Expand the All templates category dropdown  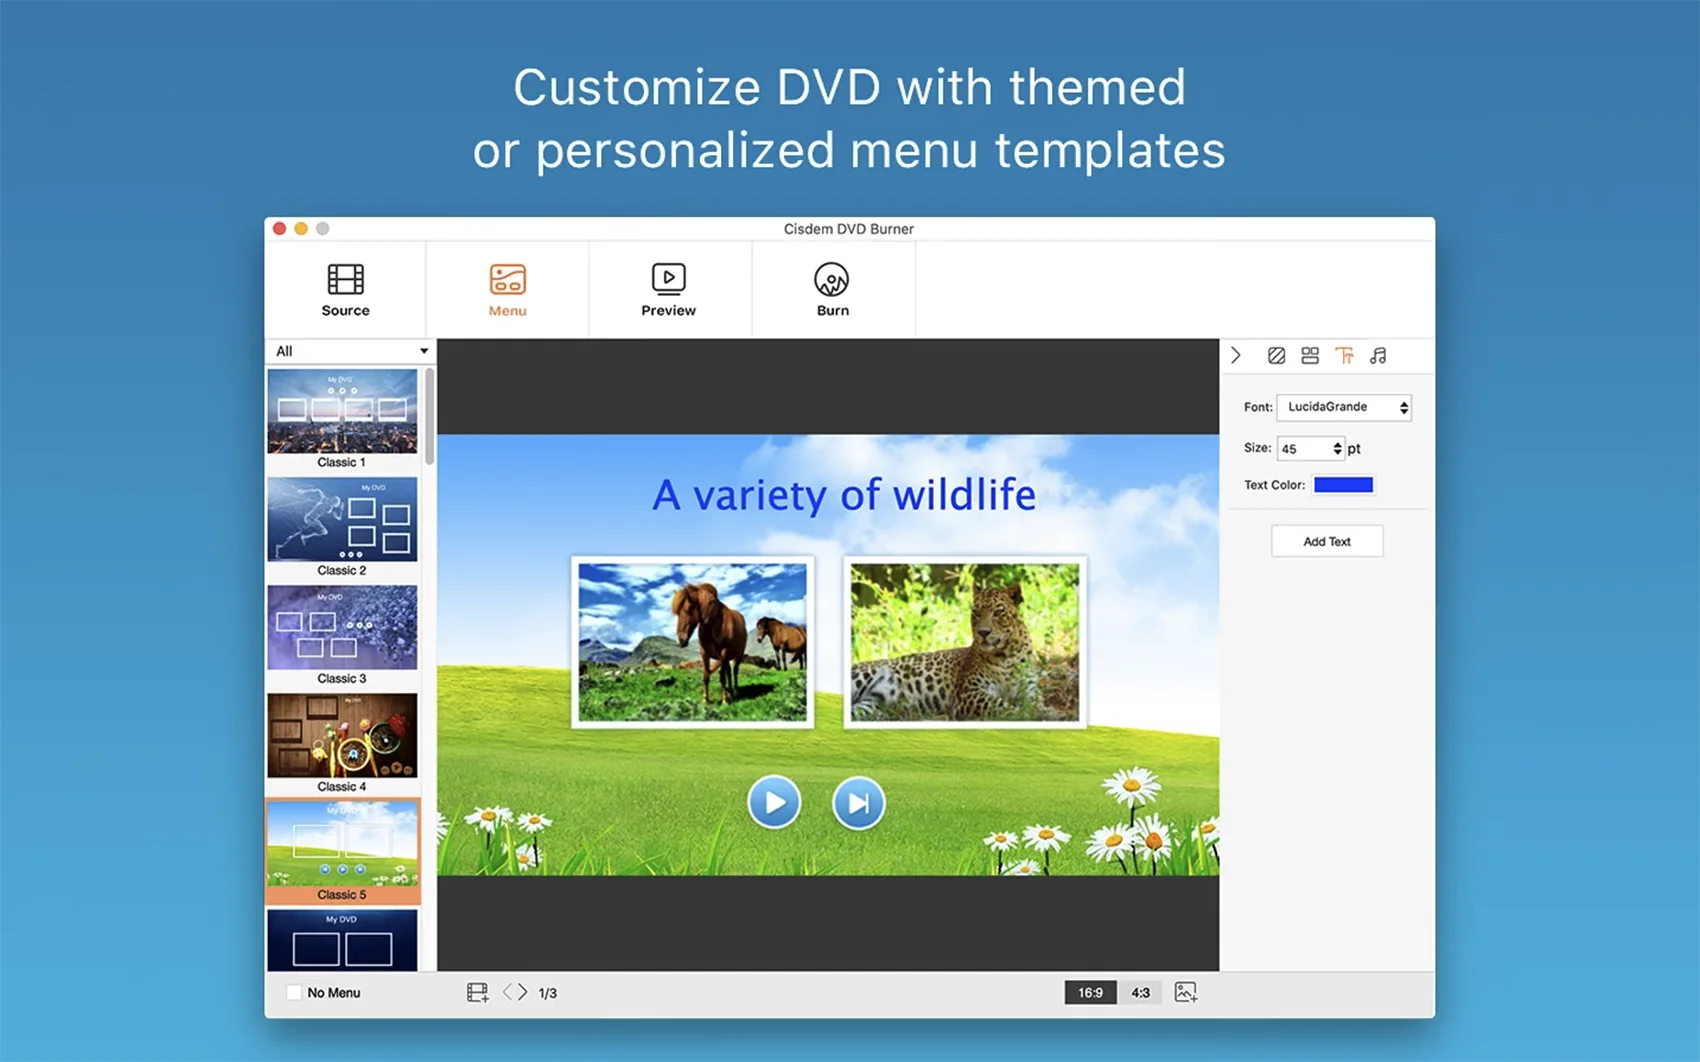click(350, 351)
